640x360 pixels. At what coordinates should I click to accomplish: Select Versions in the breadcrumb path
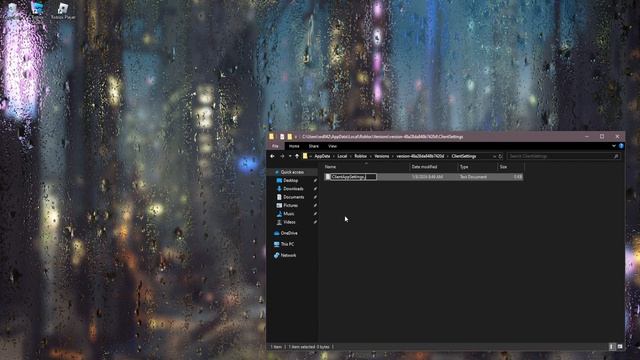tap(382, 156)
